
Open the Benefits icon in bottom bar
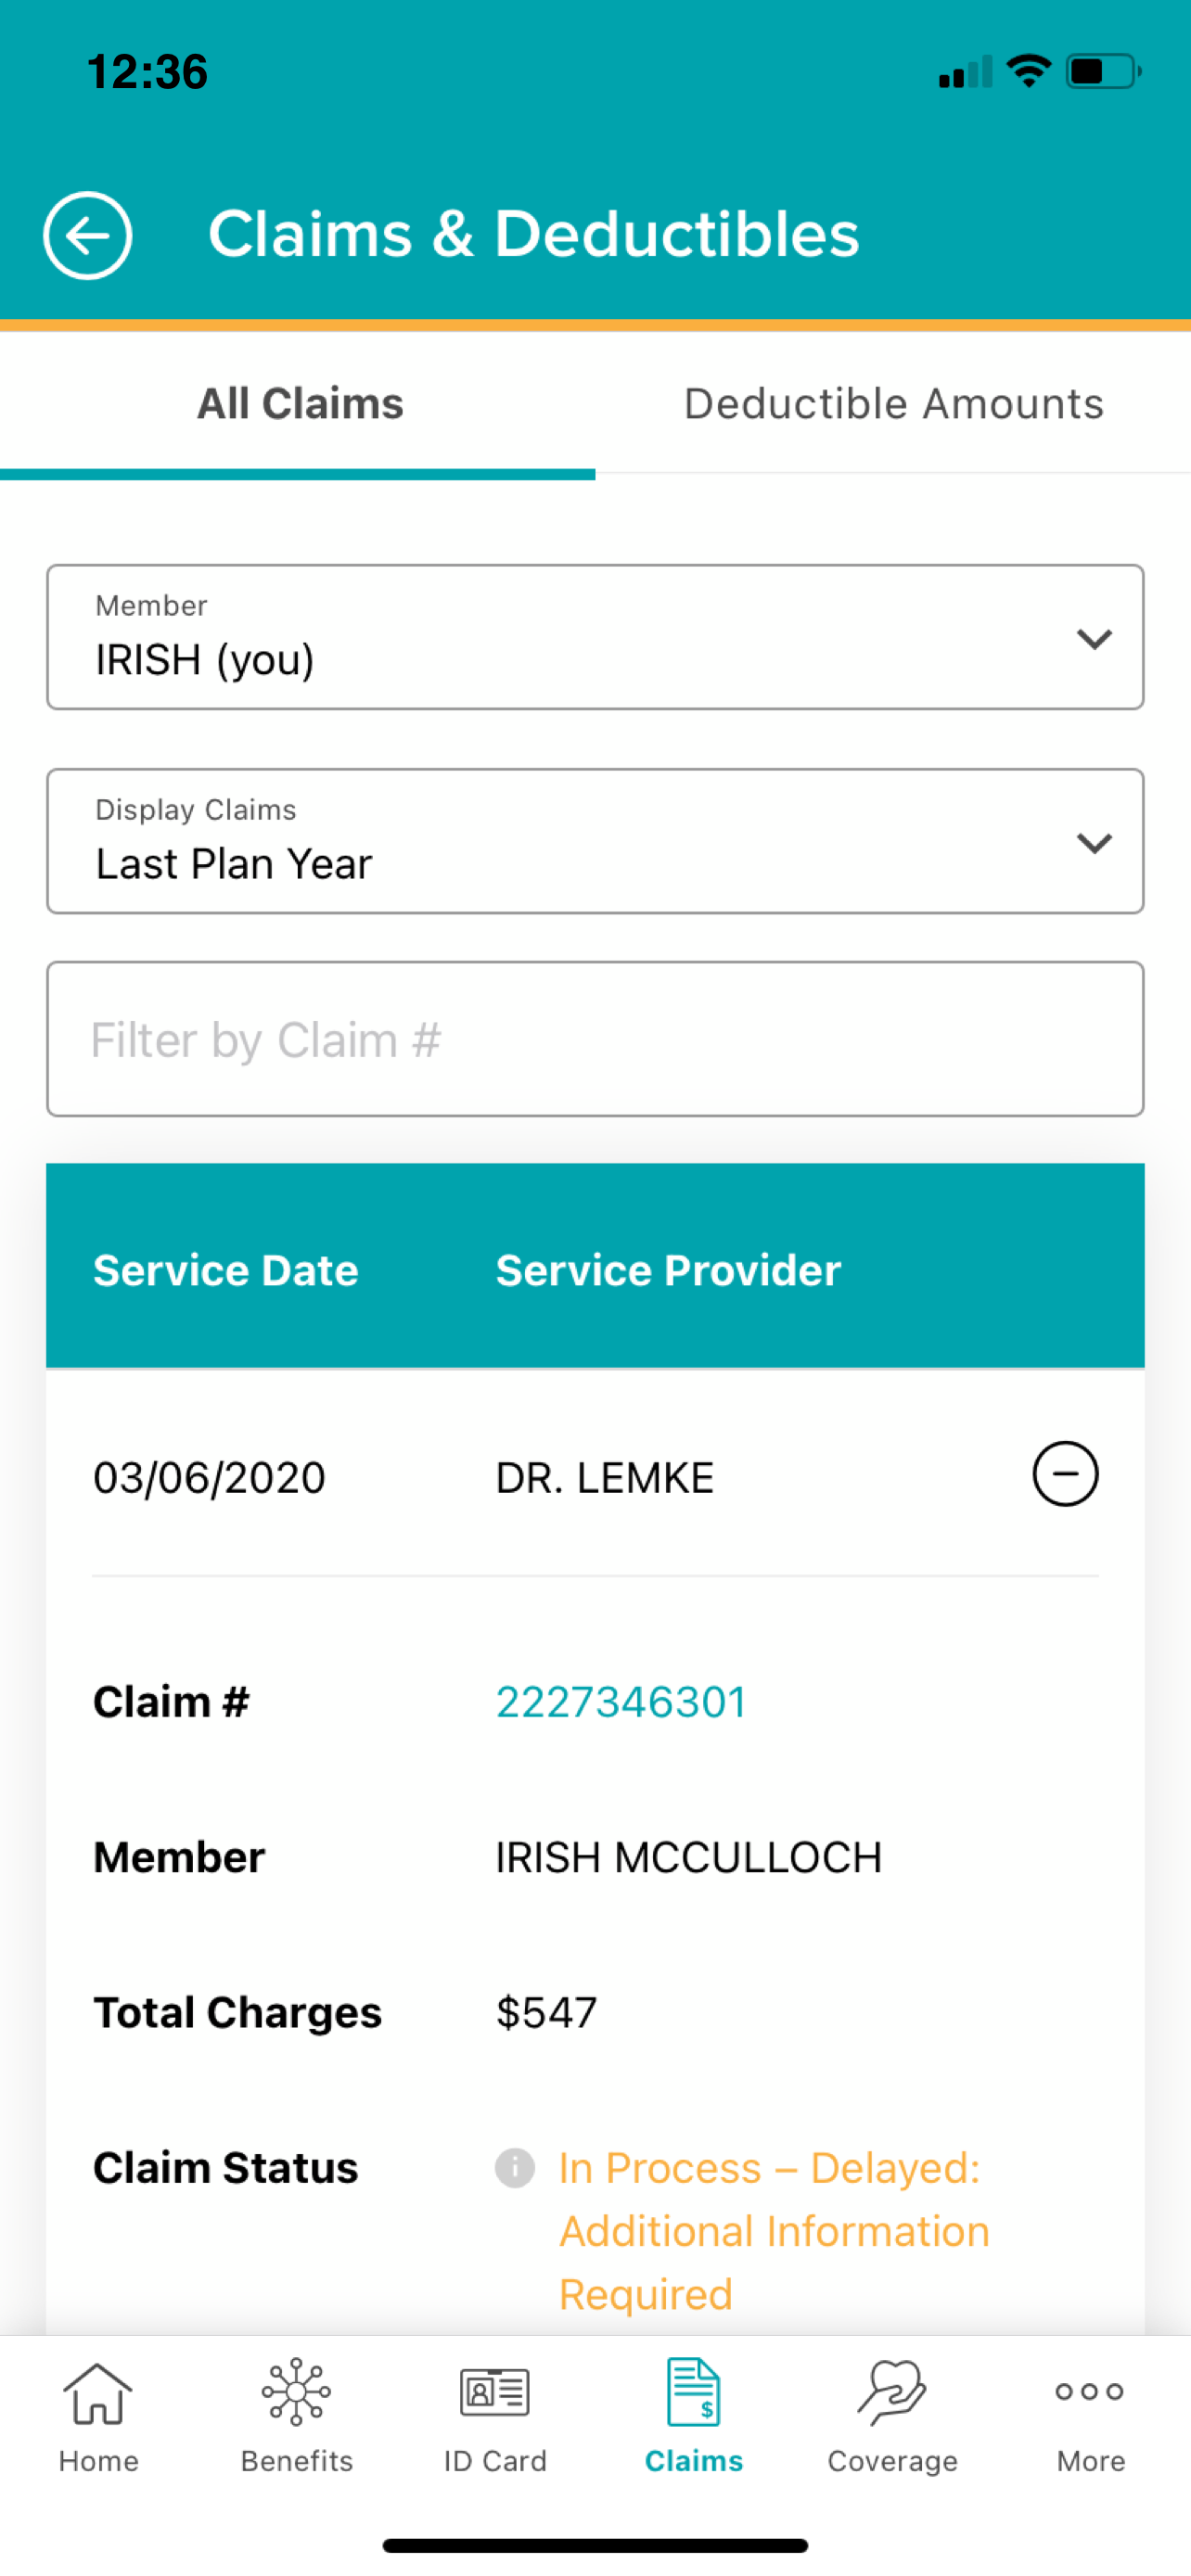click(296, 2392)
